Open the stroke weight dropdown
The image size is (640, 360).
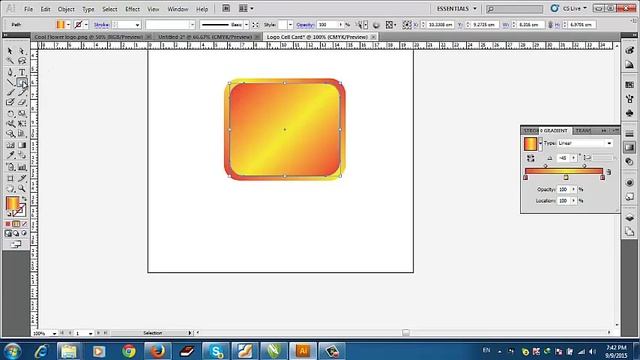click(137, 25)
